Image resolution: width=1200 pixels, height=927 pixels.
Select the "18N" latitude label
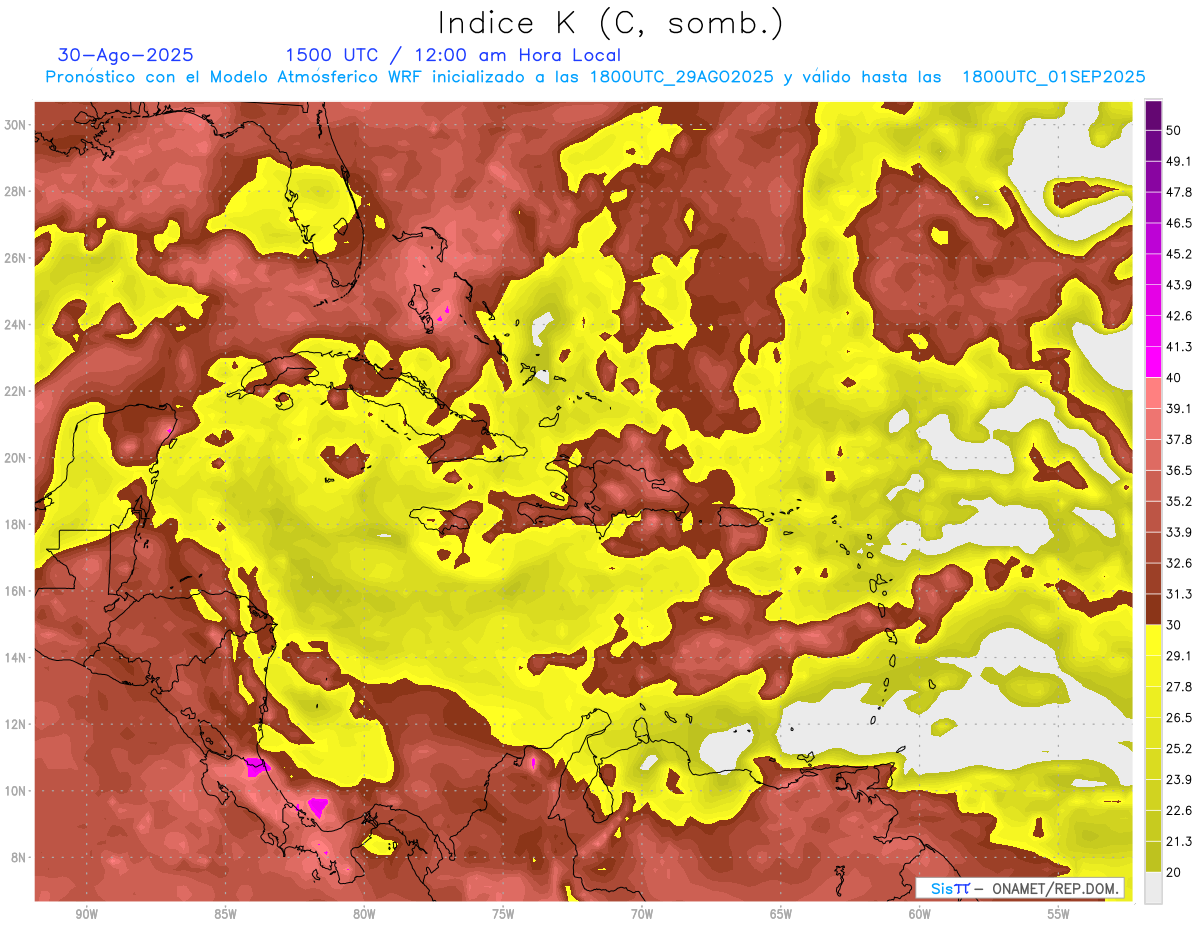tap(17, 524)
